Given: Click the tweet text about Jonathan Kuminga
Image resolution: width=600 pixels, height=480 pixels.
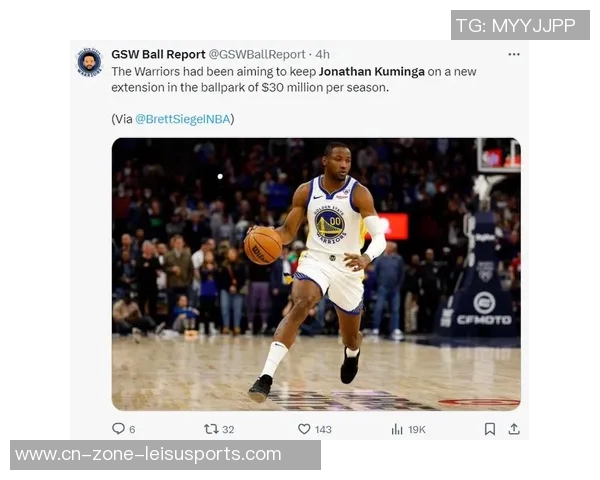Looking at the screenshot, I should click(x=293, y=80).
